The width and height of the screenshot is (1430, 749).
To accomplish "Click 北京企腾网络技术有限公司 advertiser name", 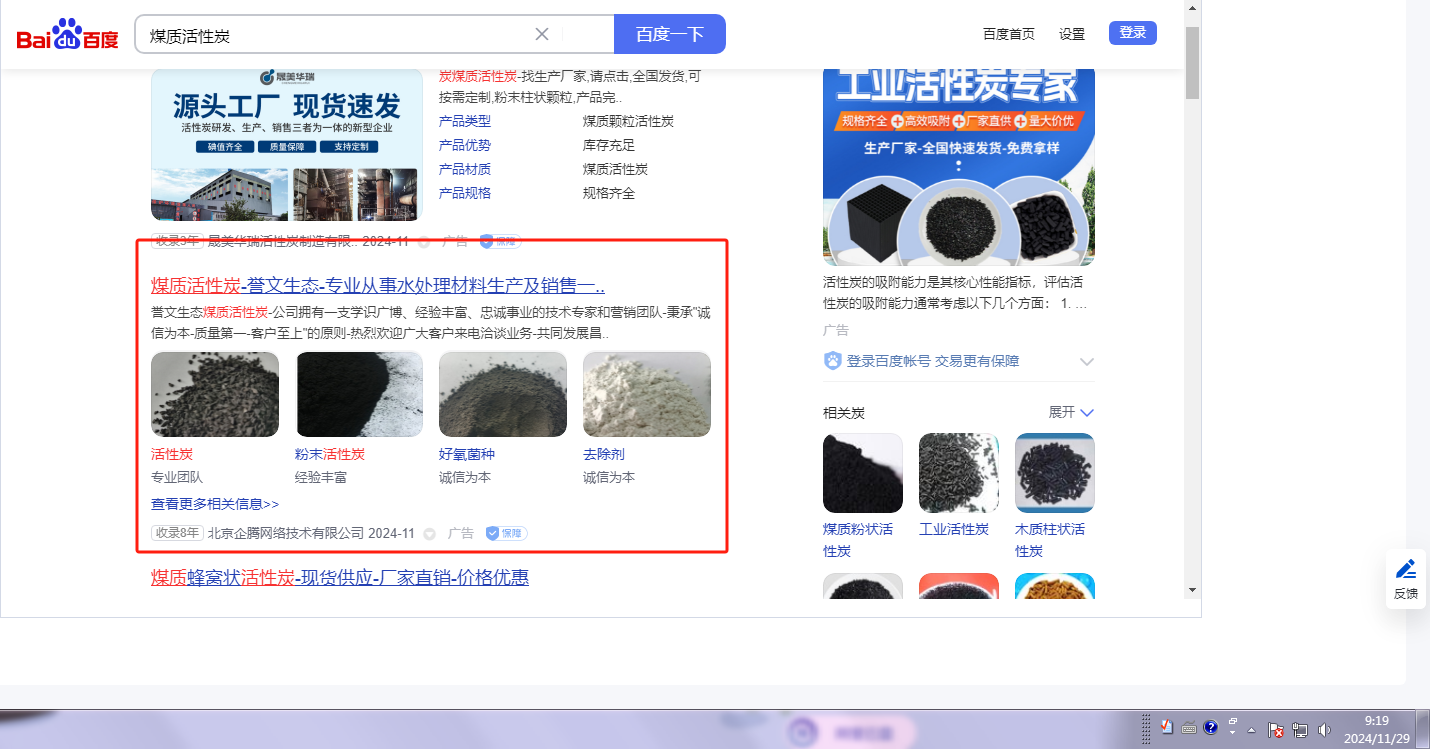I will point(286,533).
